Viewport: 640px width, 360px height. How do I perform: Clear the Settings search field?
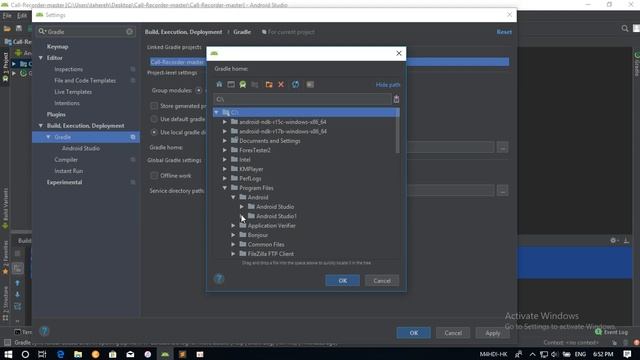click(x=129, y=31)
